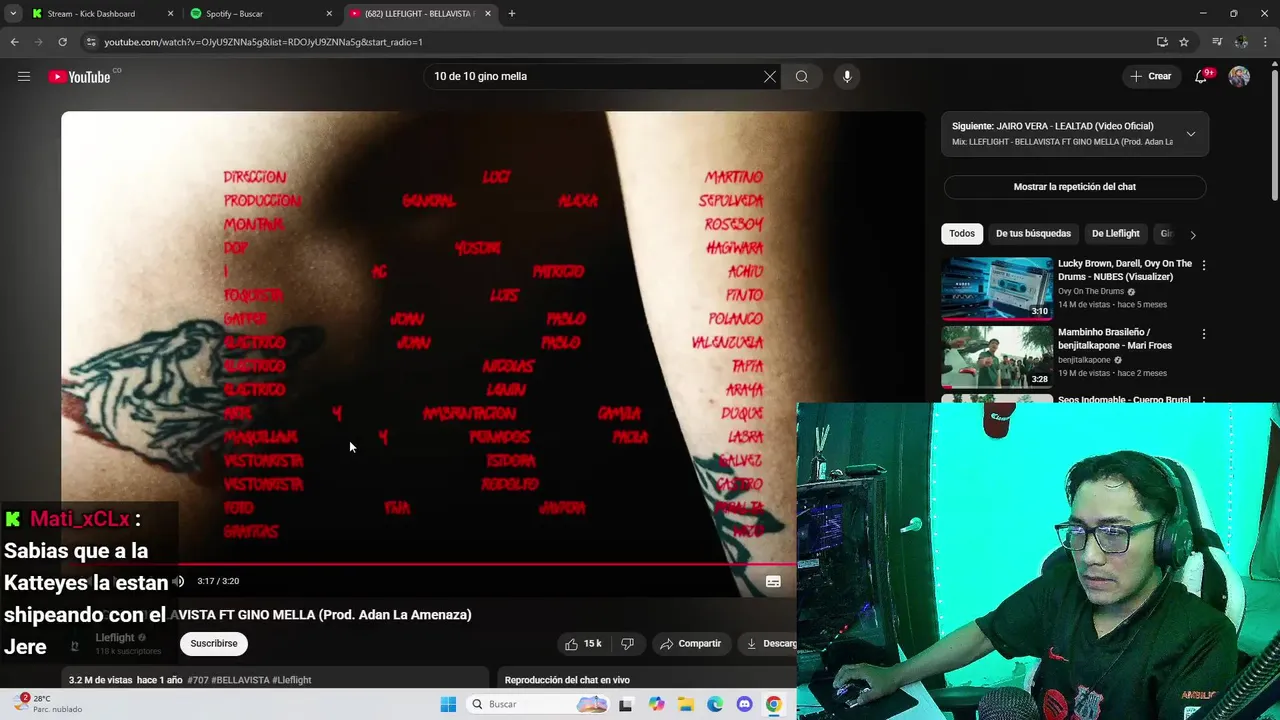Screen dimensions: 1280x720
Task: Click Mostrar la repetición del chat
Action: [1075, 187]
